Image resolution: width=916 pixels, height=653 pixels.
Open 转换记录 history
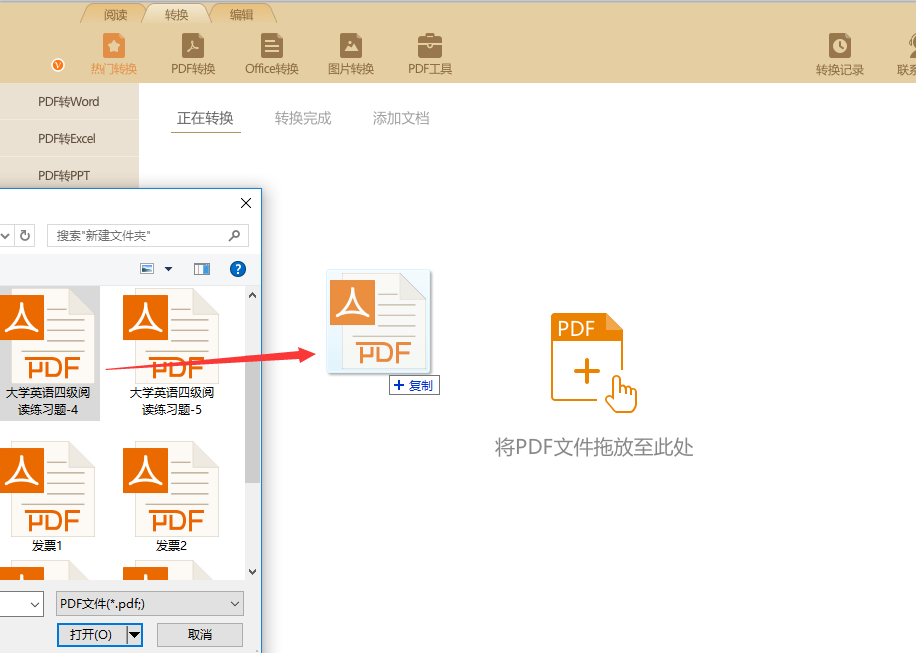coord(839,55)
